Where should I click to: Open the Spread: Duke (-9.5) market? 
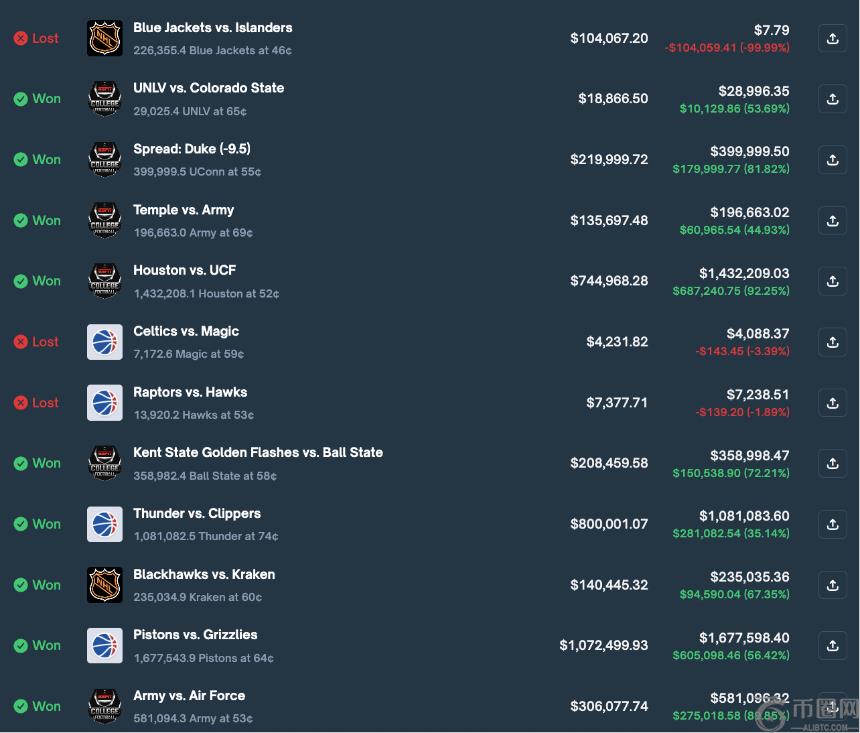pos(192,149)
